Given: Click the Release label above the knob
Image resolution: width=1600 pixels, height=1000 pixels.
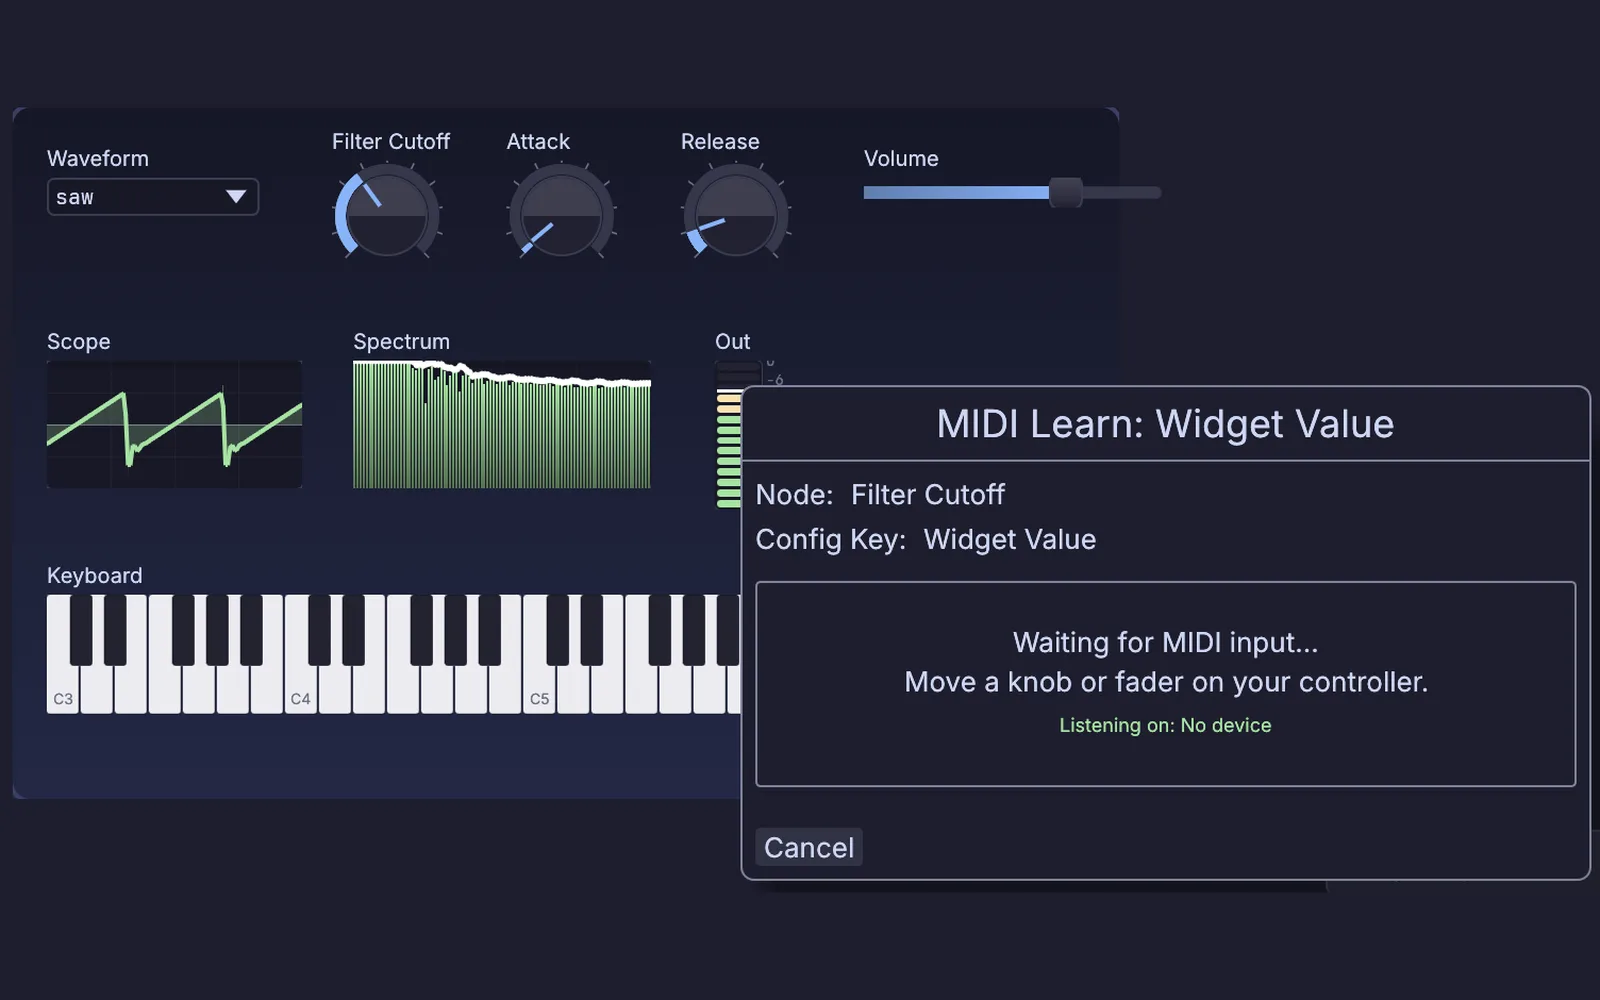Looking at the screenshot, I should (720, 141).
